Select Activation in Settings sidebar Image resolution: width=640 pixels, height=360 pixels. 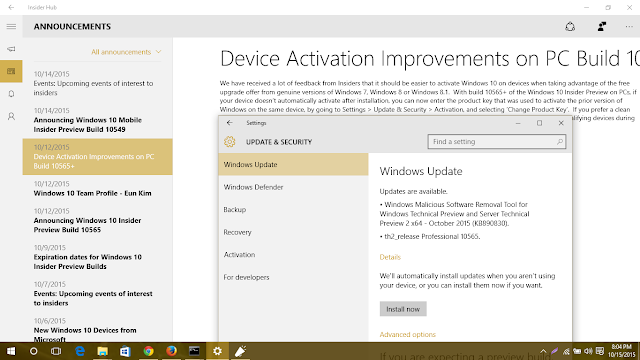tap(293, 254)
